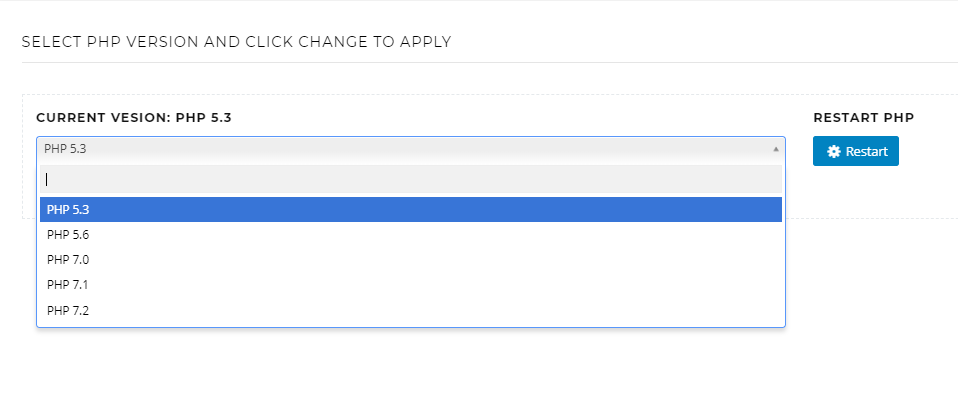The width and height of the screenshot is (958, 398).
Task: Focus the dropdown search field
Action: point(411,179)
